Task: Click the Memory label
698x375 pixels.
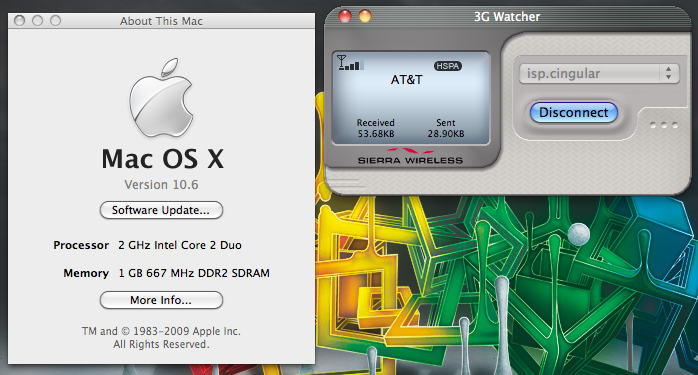Action: pyautogui.click(x=86, y=273)
